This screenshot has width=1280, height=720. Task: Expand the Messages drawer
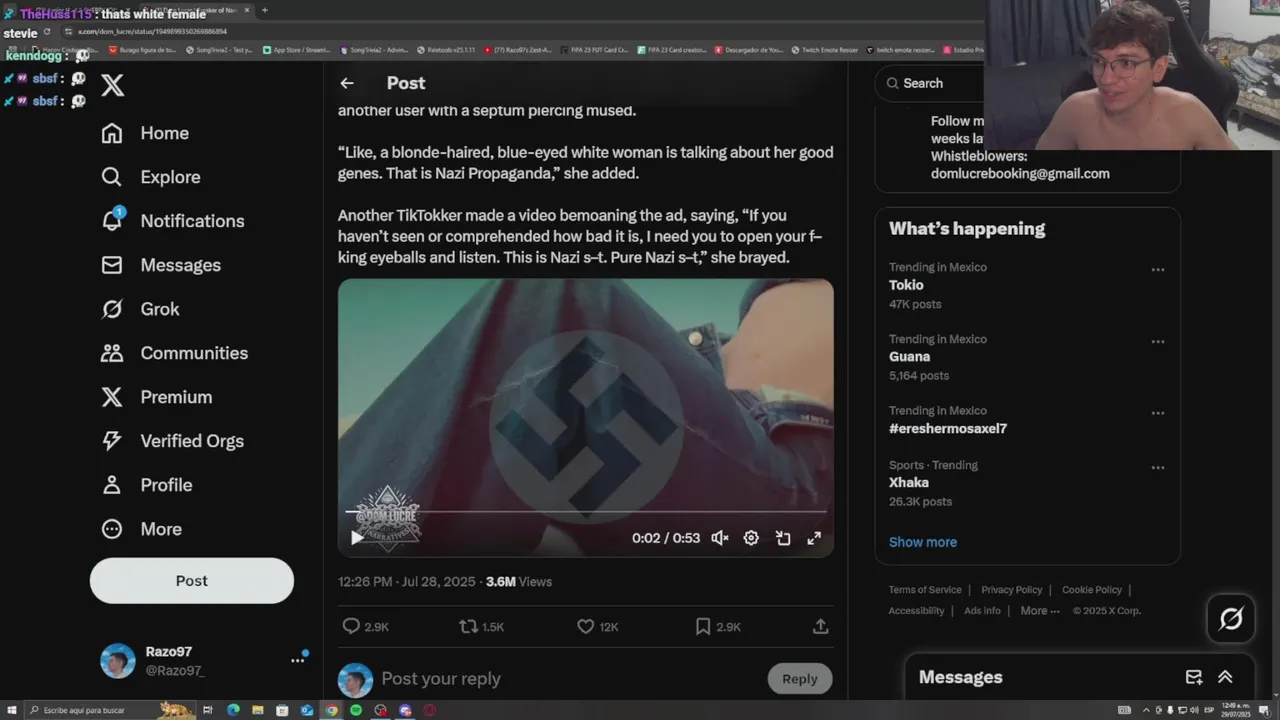[1225, 677]
